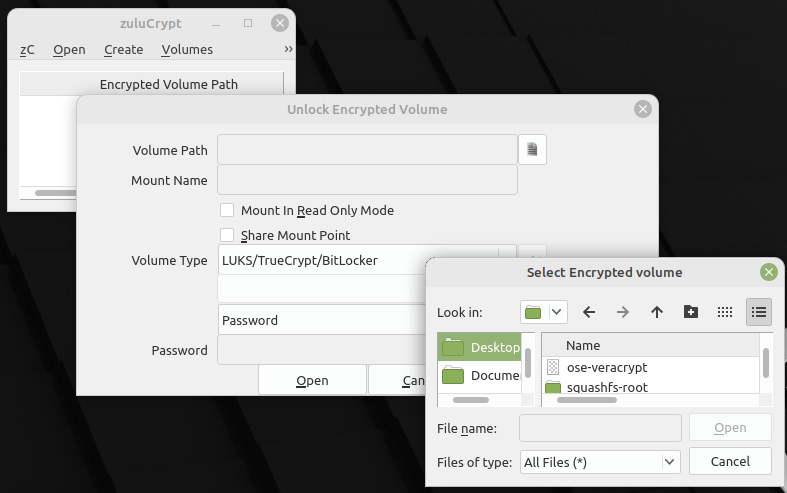
Task: Open the zC menu in zuluCrypt
Action: 27,50
